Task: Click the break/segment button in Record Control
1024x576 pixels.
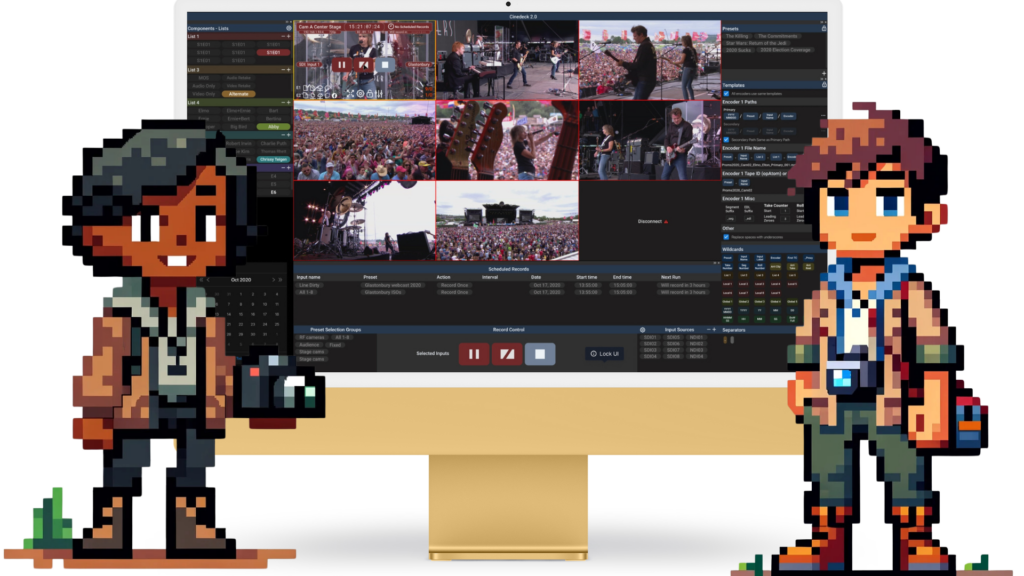Action: point(507,354)
